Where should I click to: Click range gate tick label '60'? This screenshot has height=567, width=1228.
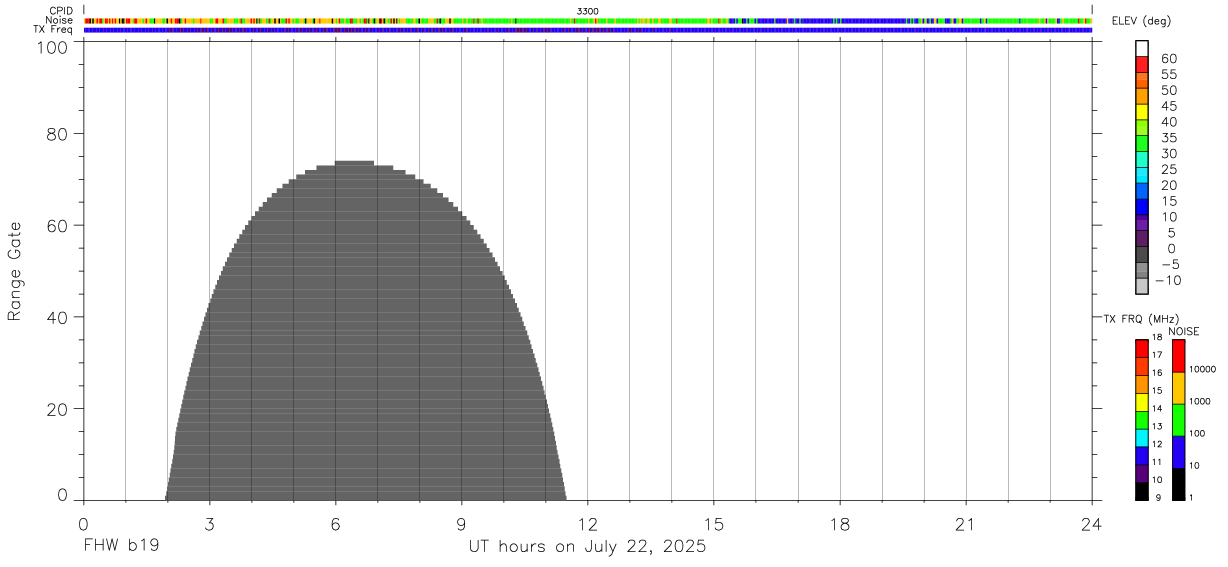(x=57, y=226)
